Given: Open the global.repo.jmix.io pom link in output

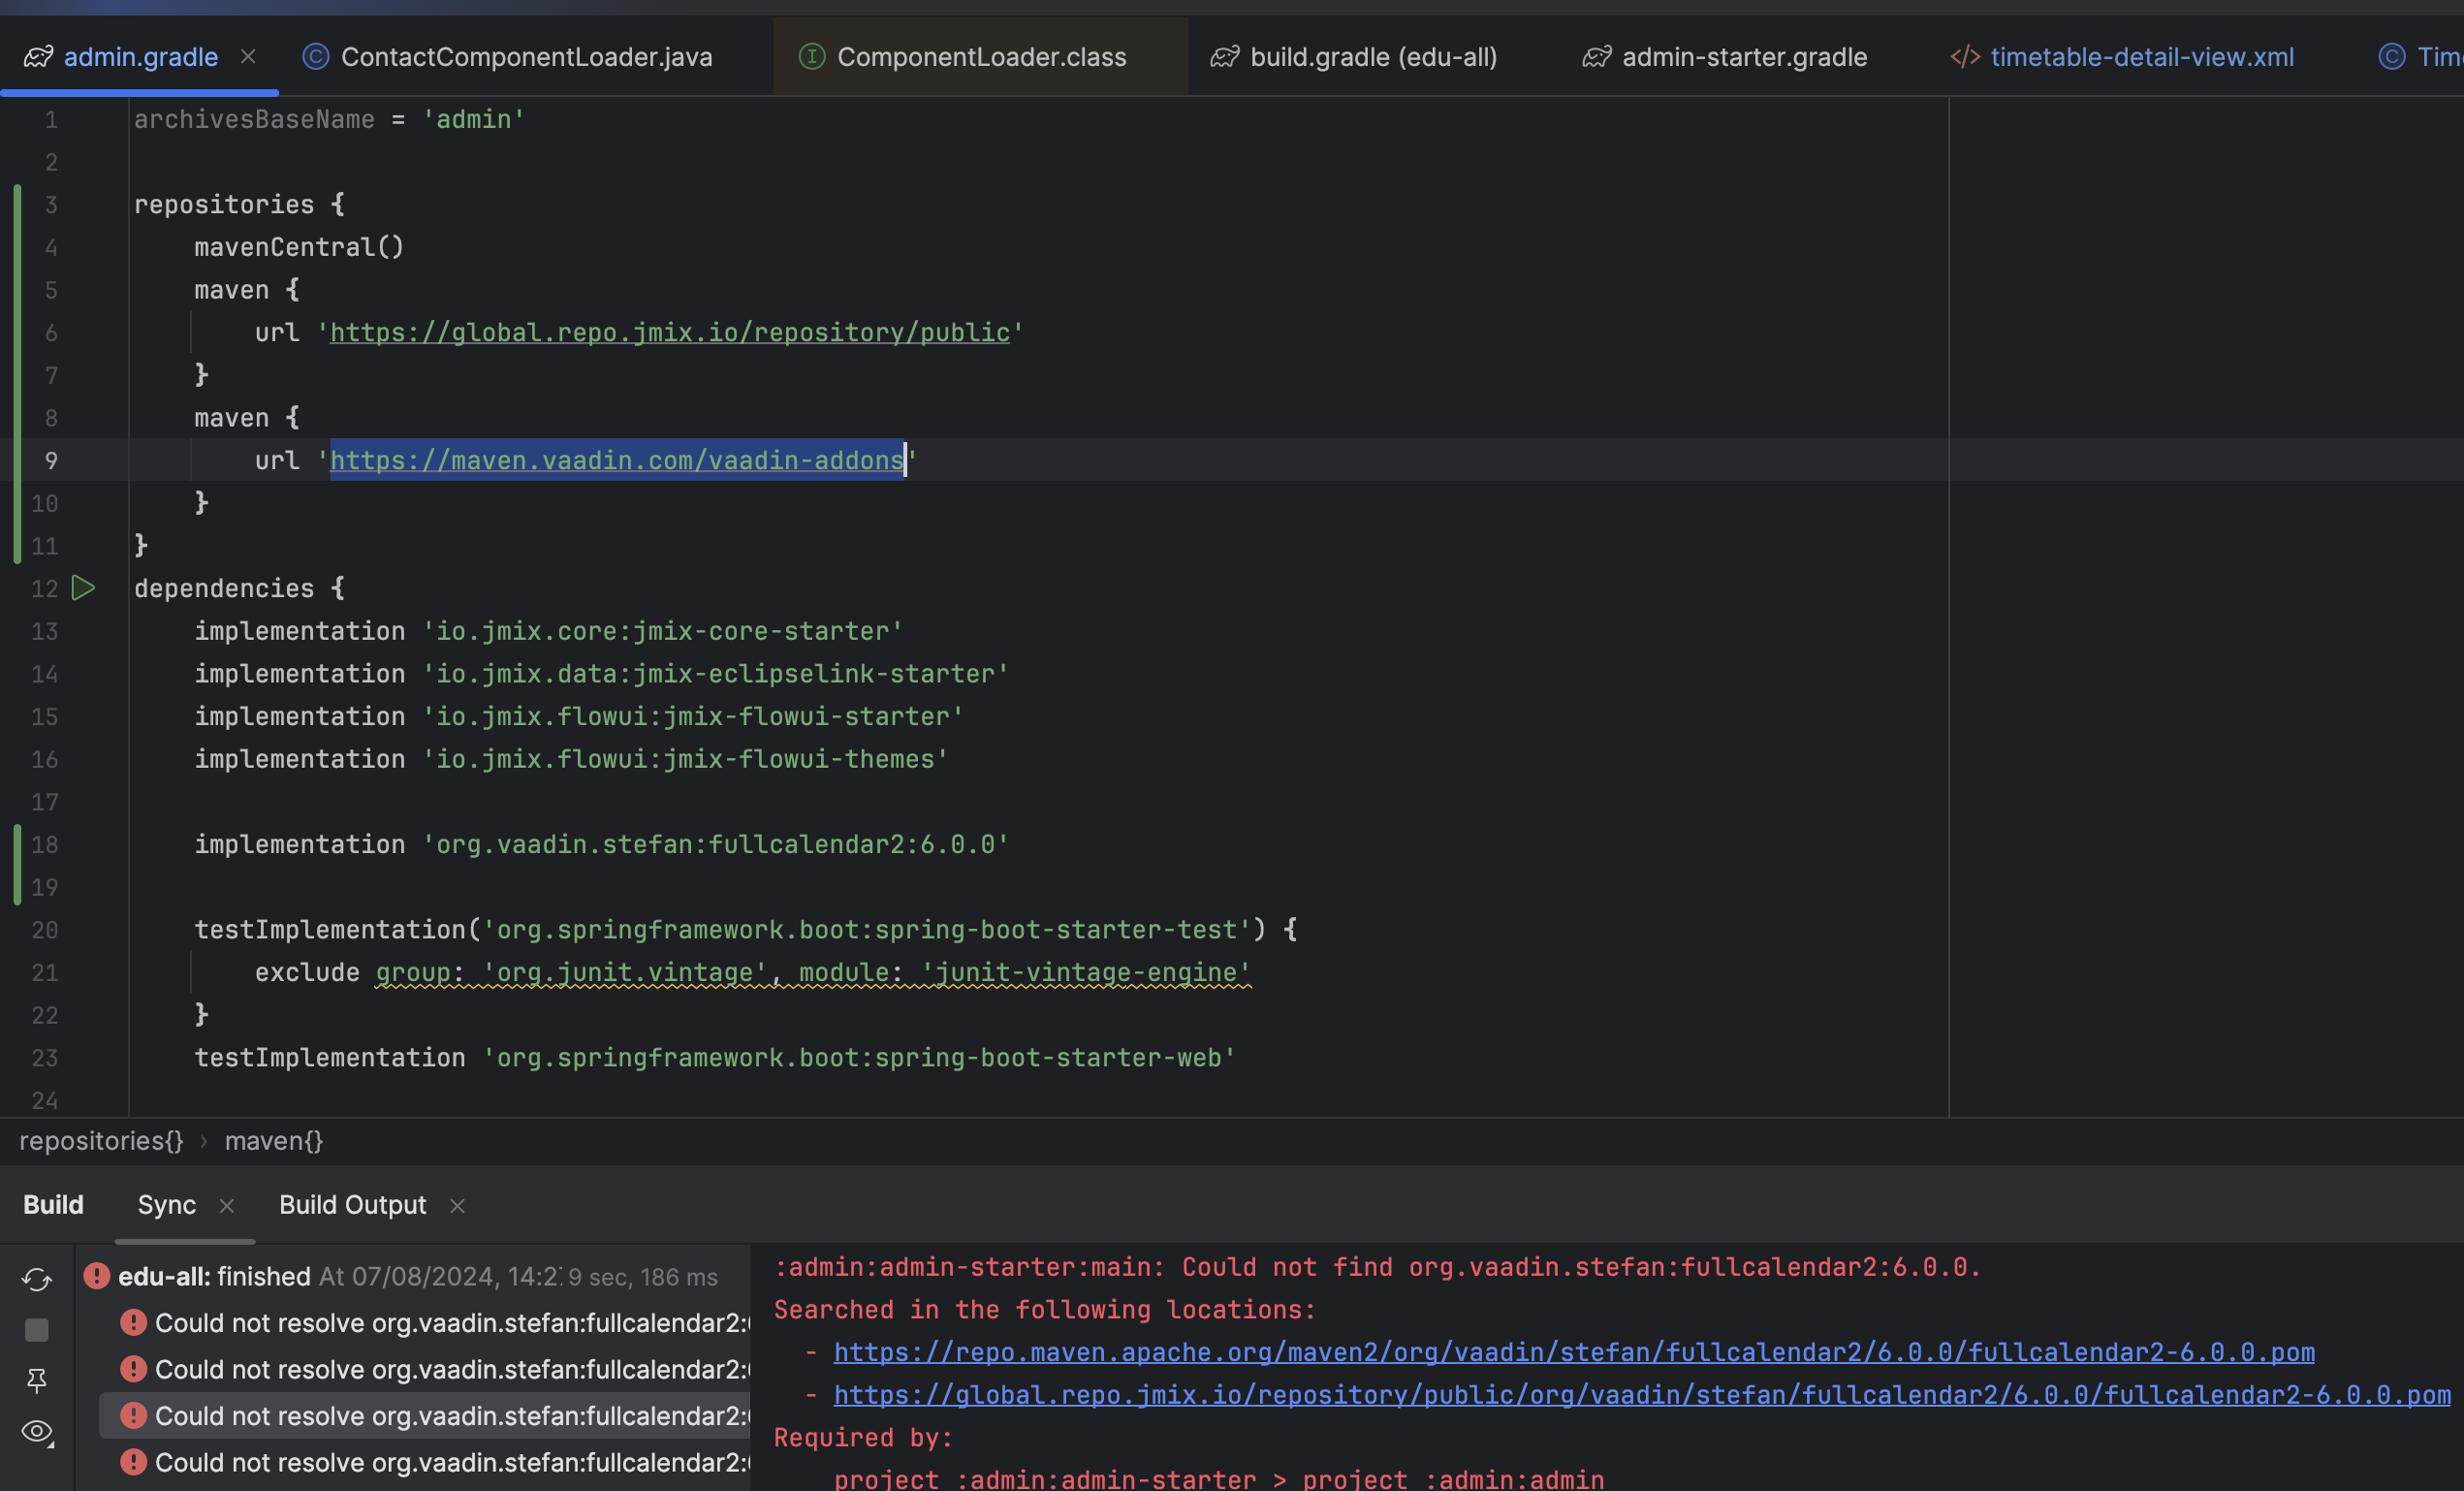Looking at the screenshot, I should 1642,1395.
